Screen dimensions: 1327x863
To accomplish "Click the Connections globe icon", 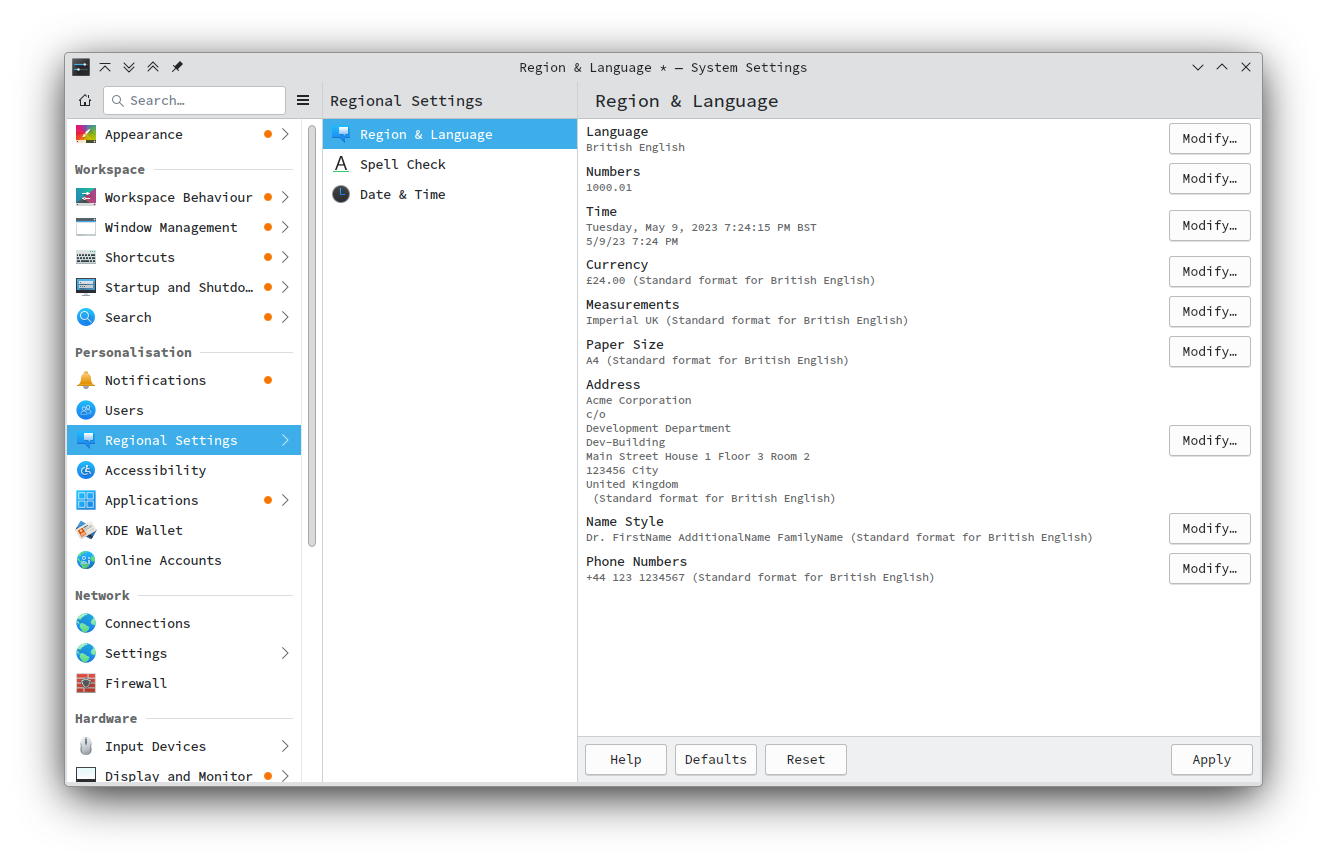I will click(x=86, y=623).
